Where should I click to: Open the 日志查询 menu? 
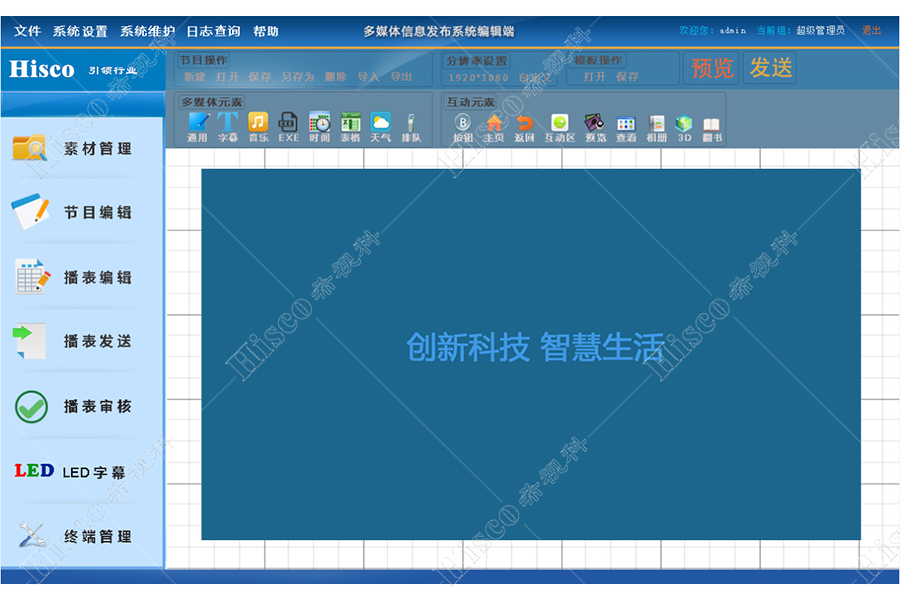[x=213, y=31]
